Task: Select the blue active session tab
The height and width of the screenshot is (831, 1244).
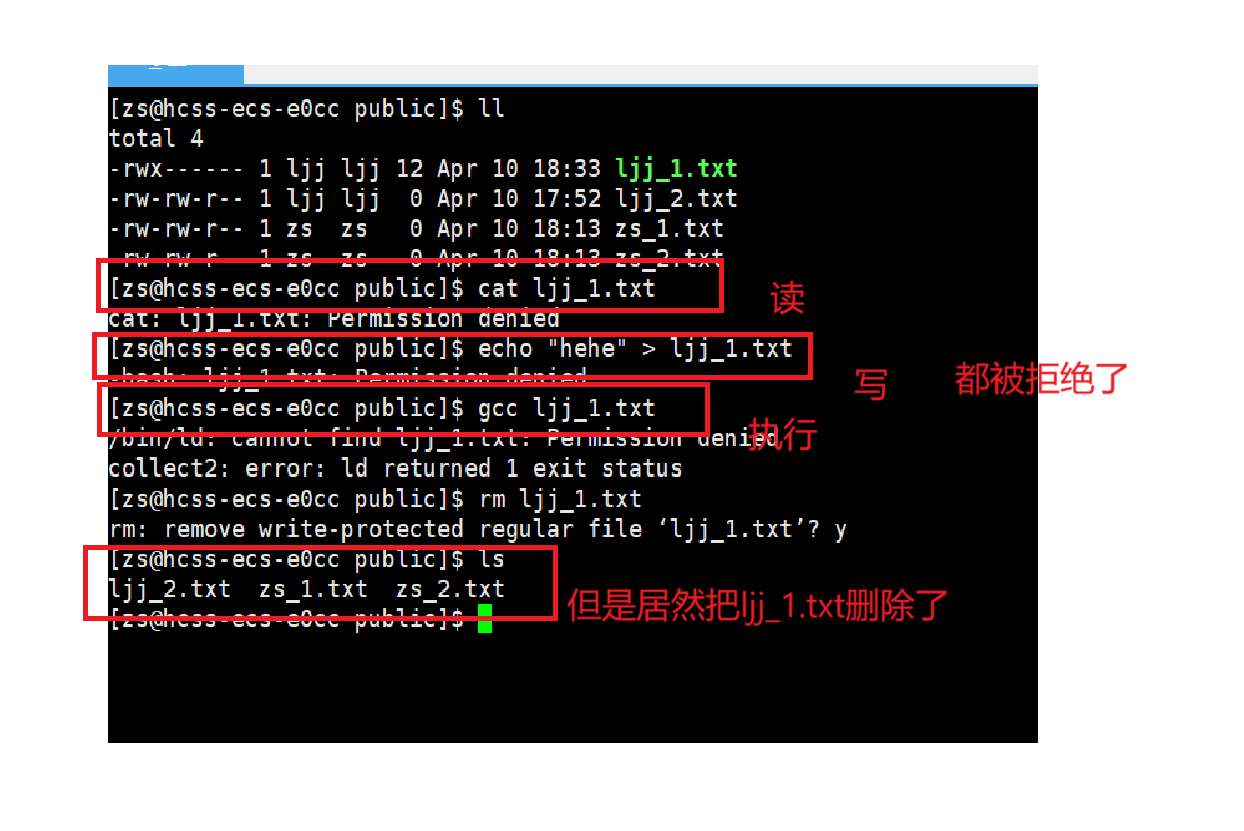Action: 176,74
